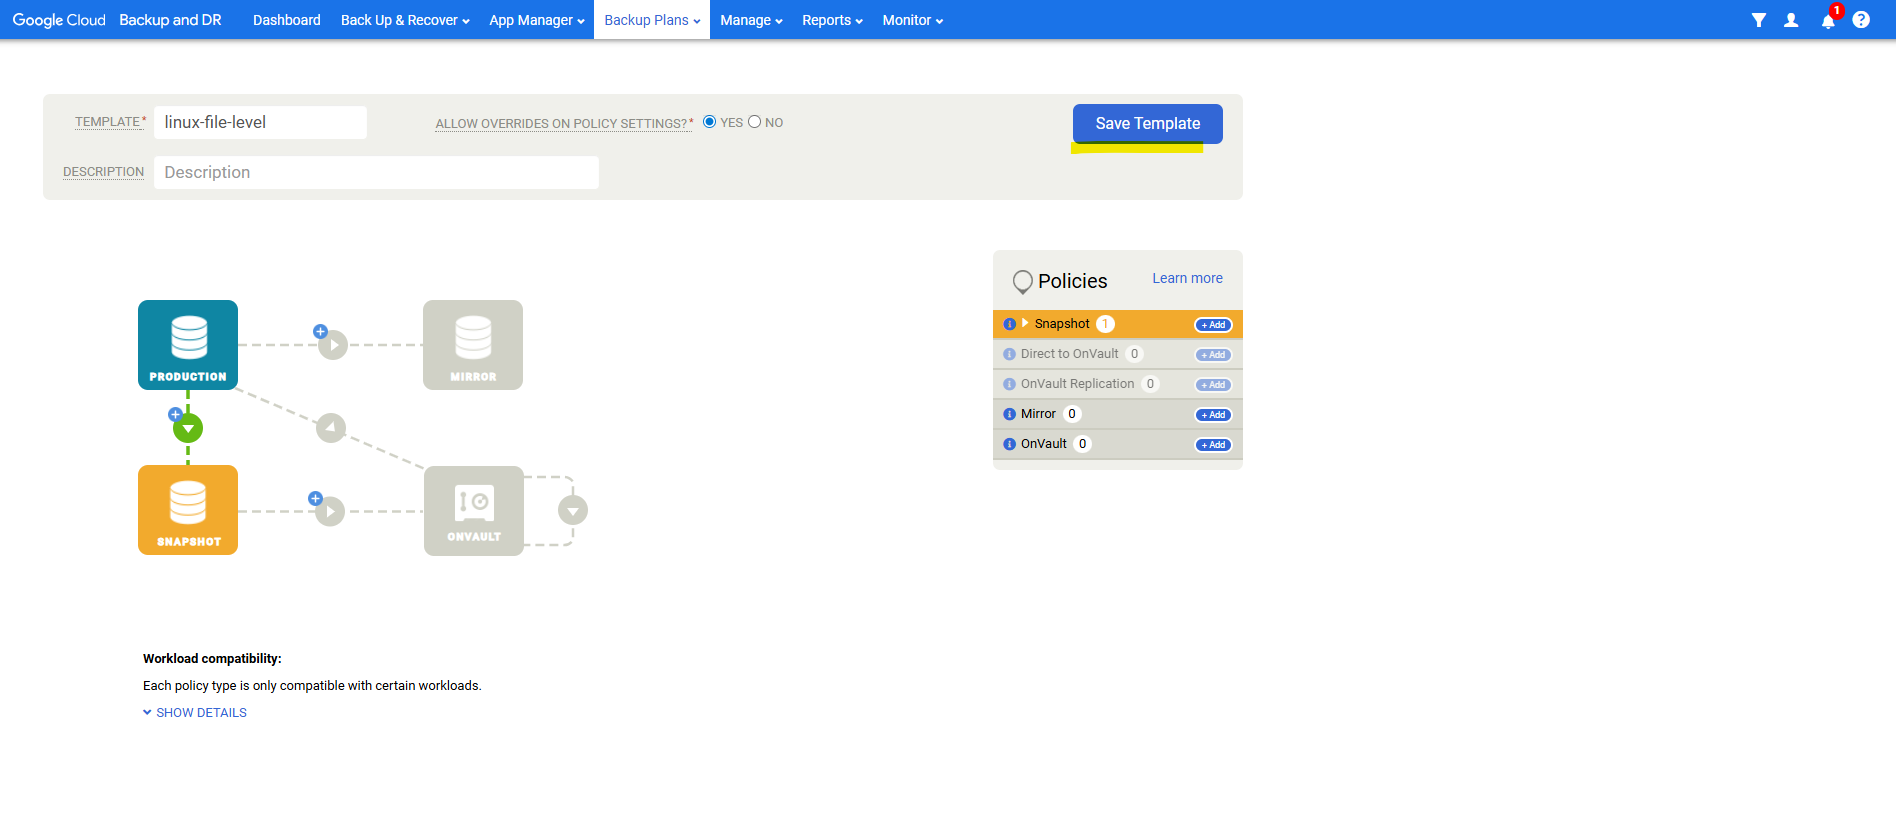
Task: Open the Back Up & Recover menu
Action: [x=405, y=20]
